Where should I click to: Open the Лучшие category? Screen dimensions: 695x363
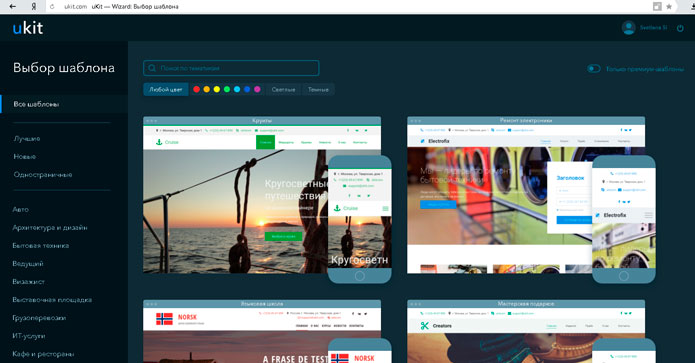[x=27, y=139]
